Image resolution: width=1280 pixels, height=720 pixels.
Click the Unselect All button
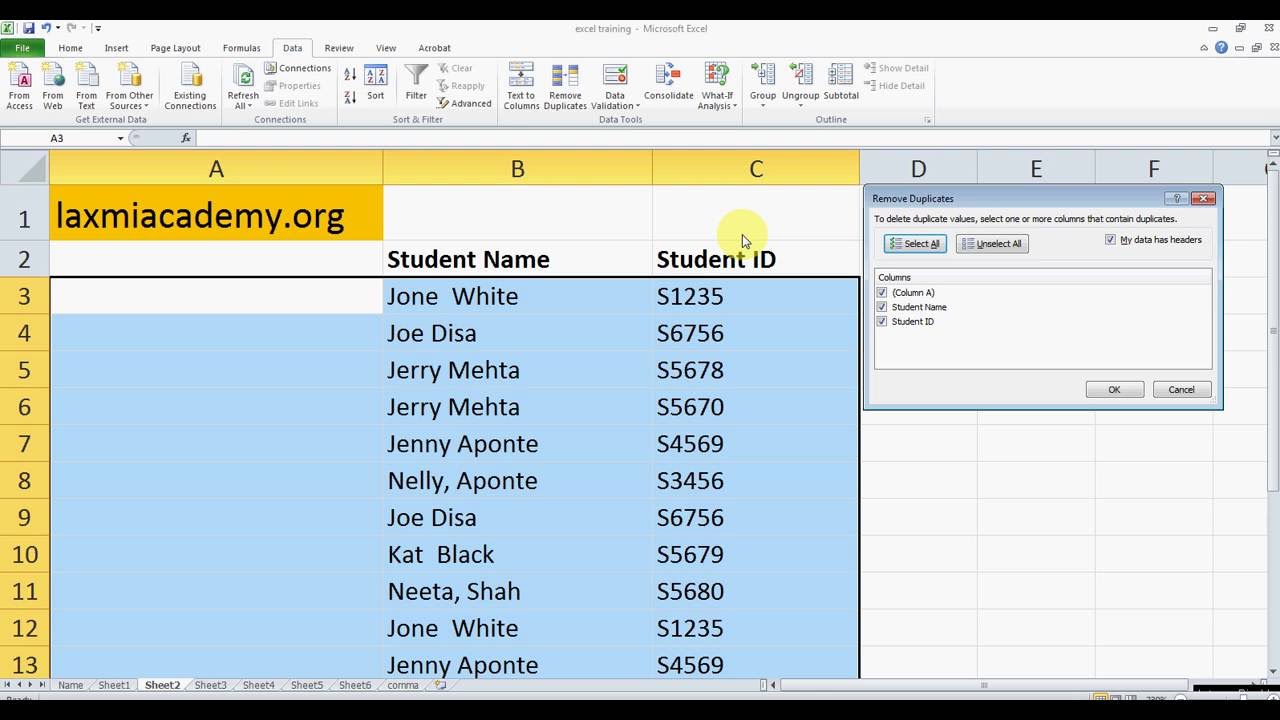pyautogui.click(x=992, y=244)
